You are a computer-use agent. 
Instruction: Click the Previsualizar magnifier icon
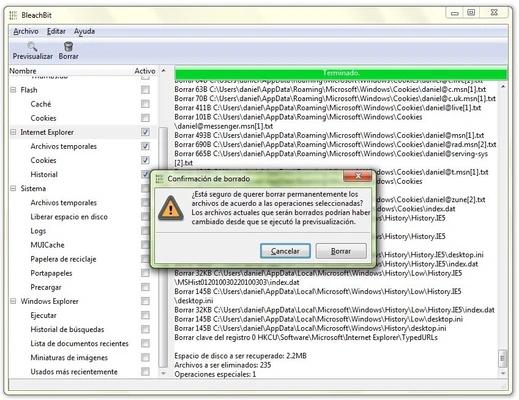point(32,46)
